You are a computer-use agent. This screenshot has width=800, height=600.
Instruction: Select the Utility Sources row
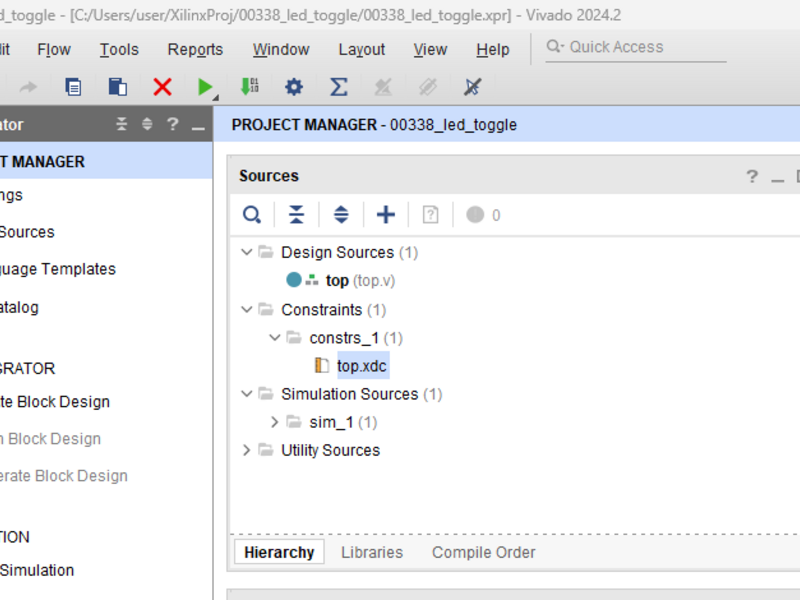[331, 450]
